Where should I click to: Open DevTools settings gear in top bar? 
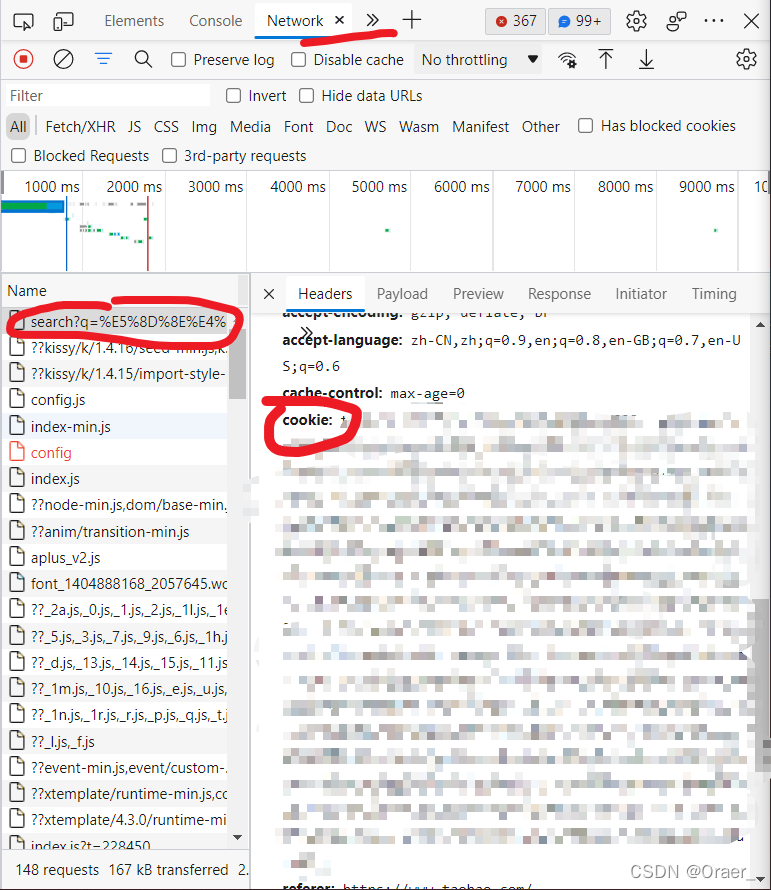pyautogui.click(x=636, y=22)
